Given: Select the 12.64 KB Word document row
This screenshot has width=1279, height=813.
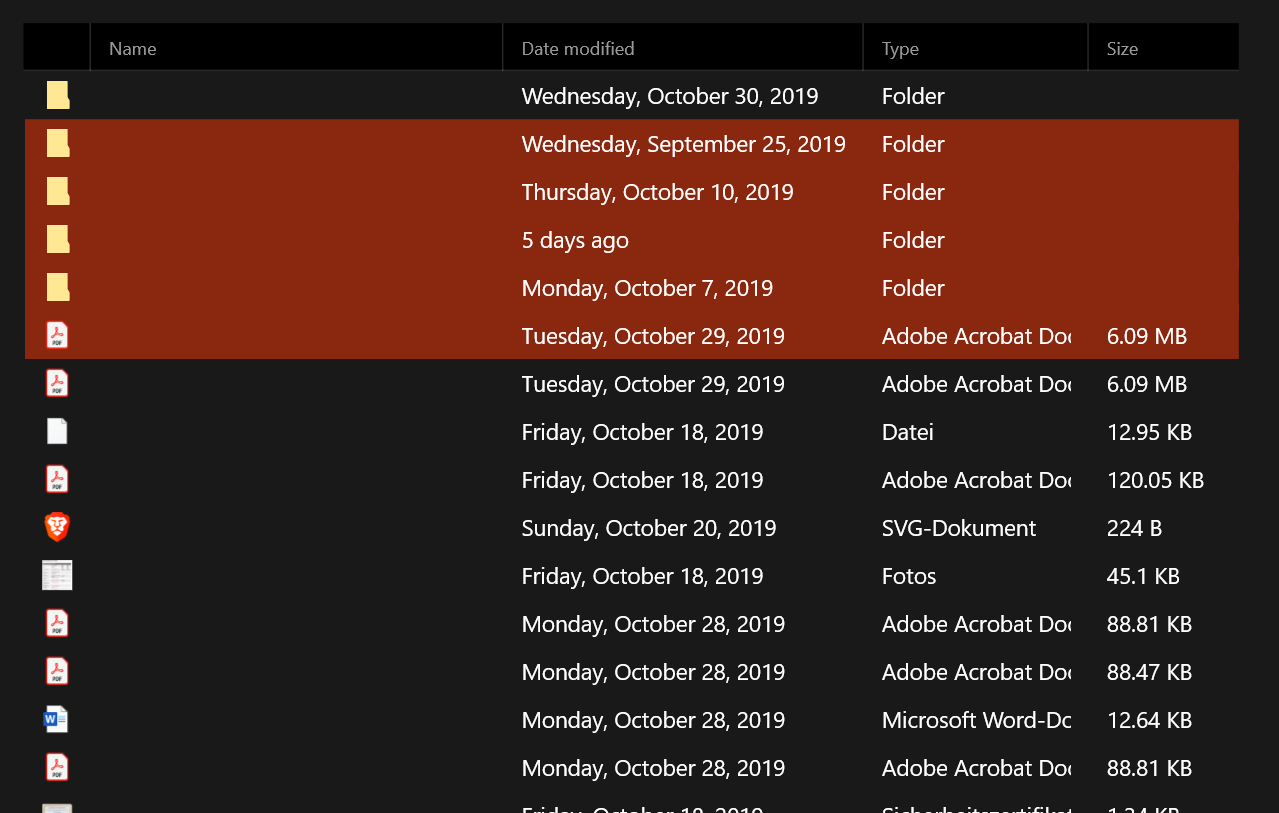Looking at the screenshot, I should pos(632,720).
